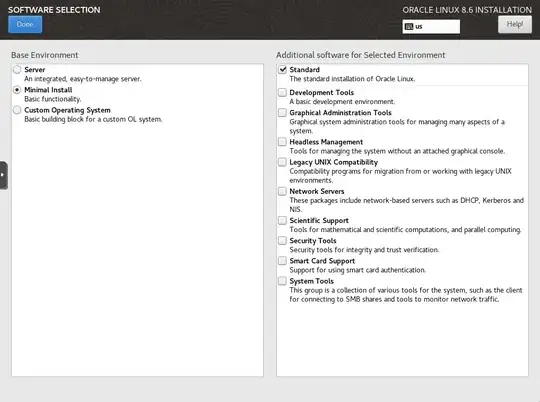Check the System Tools checkbox
This screenshot has height=402, width=540.
pyautogui.click(x=282, y=281)
